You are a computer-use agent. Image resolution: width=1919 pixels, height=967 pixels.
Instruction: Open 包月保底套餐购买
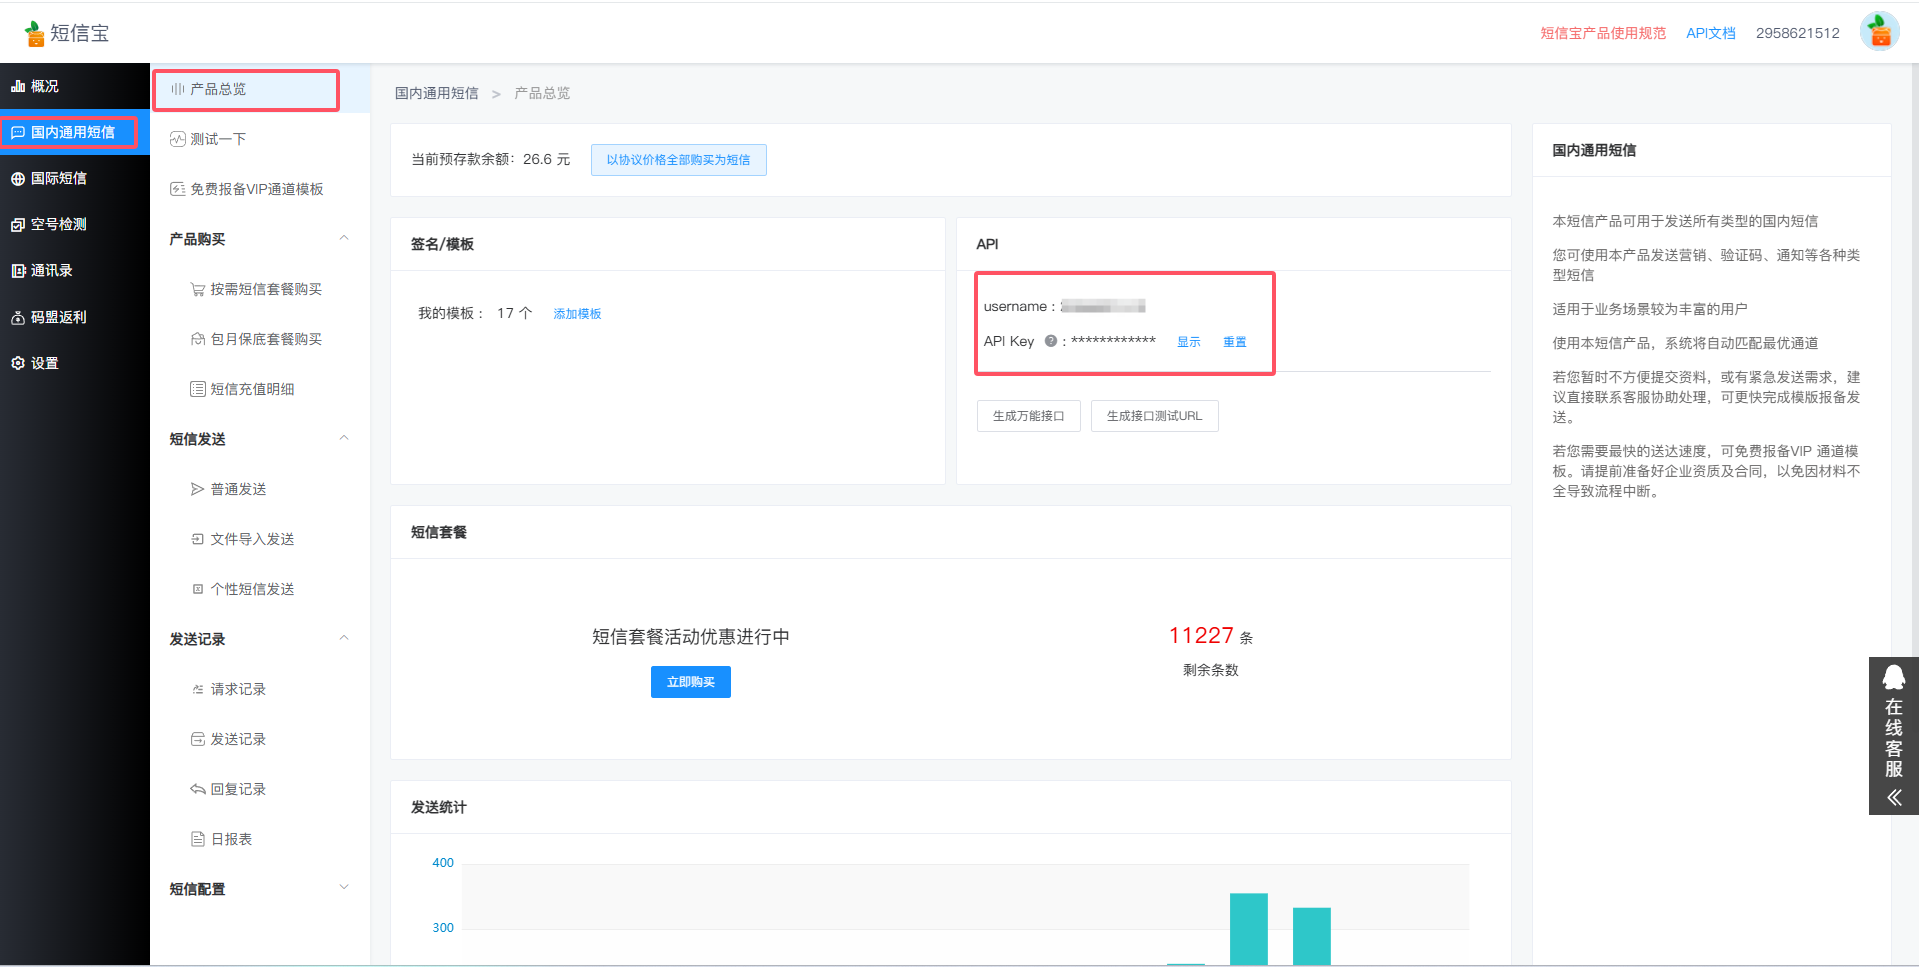pyautogui.click(x=260, y=339)
